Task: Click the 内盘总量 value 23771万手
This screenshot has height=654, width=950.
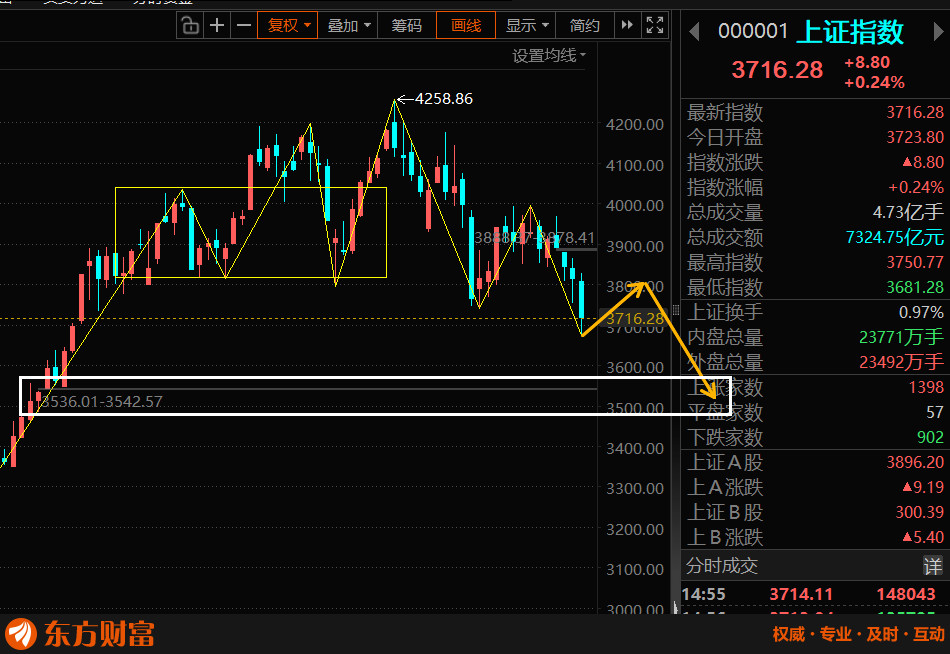Action: click(901, 337)
